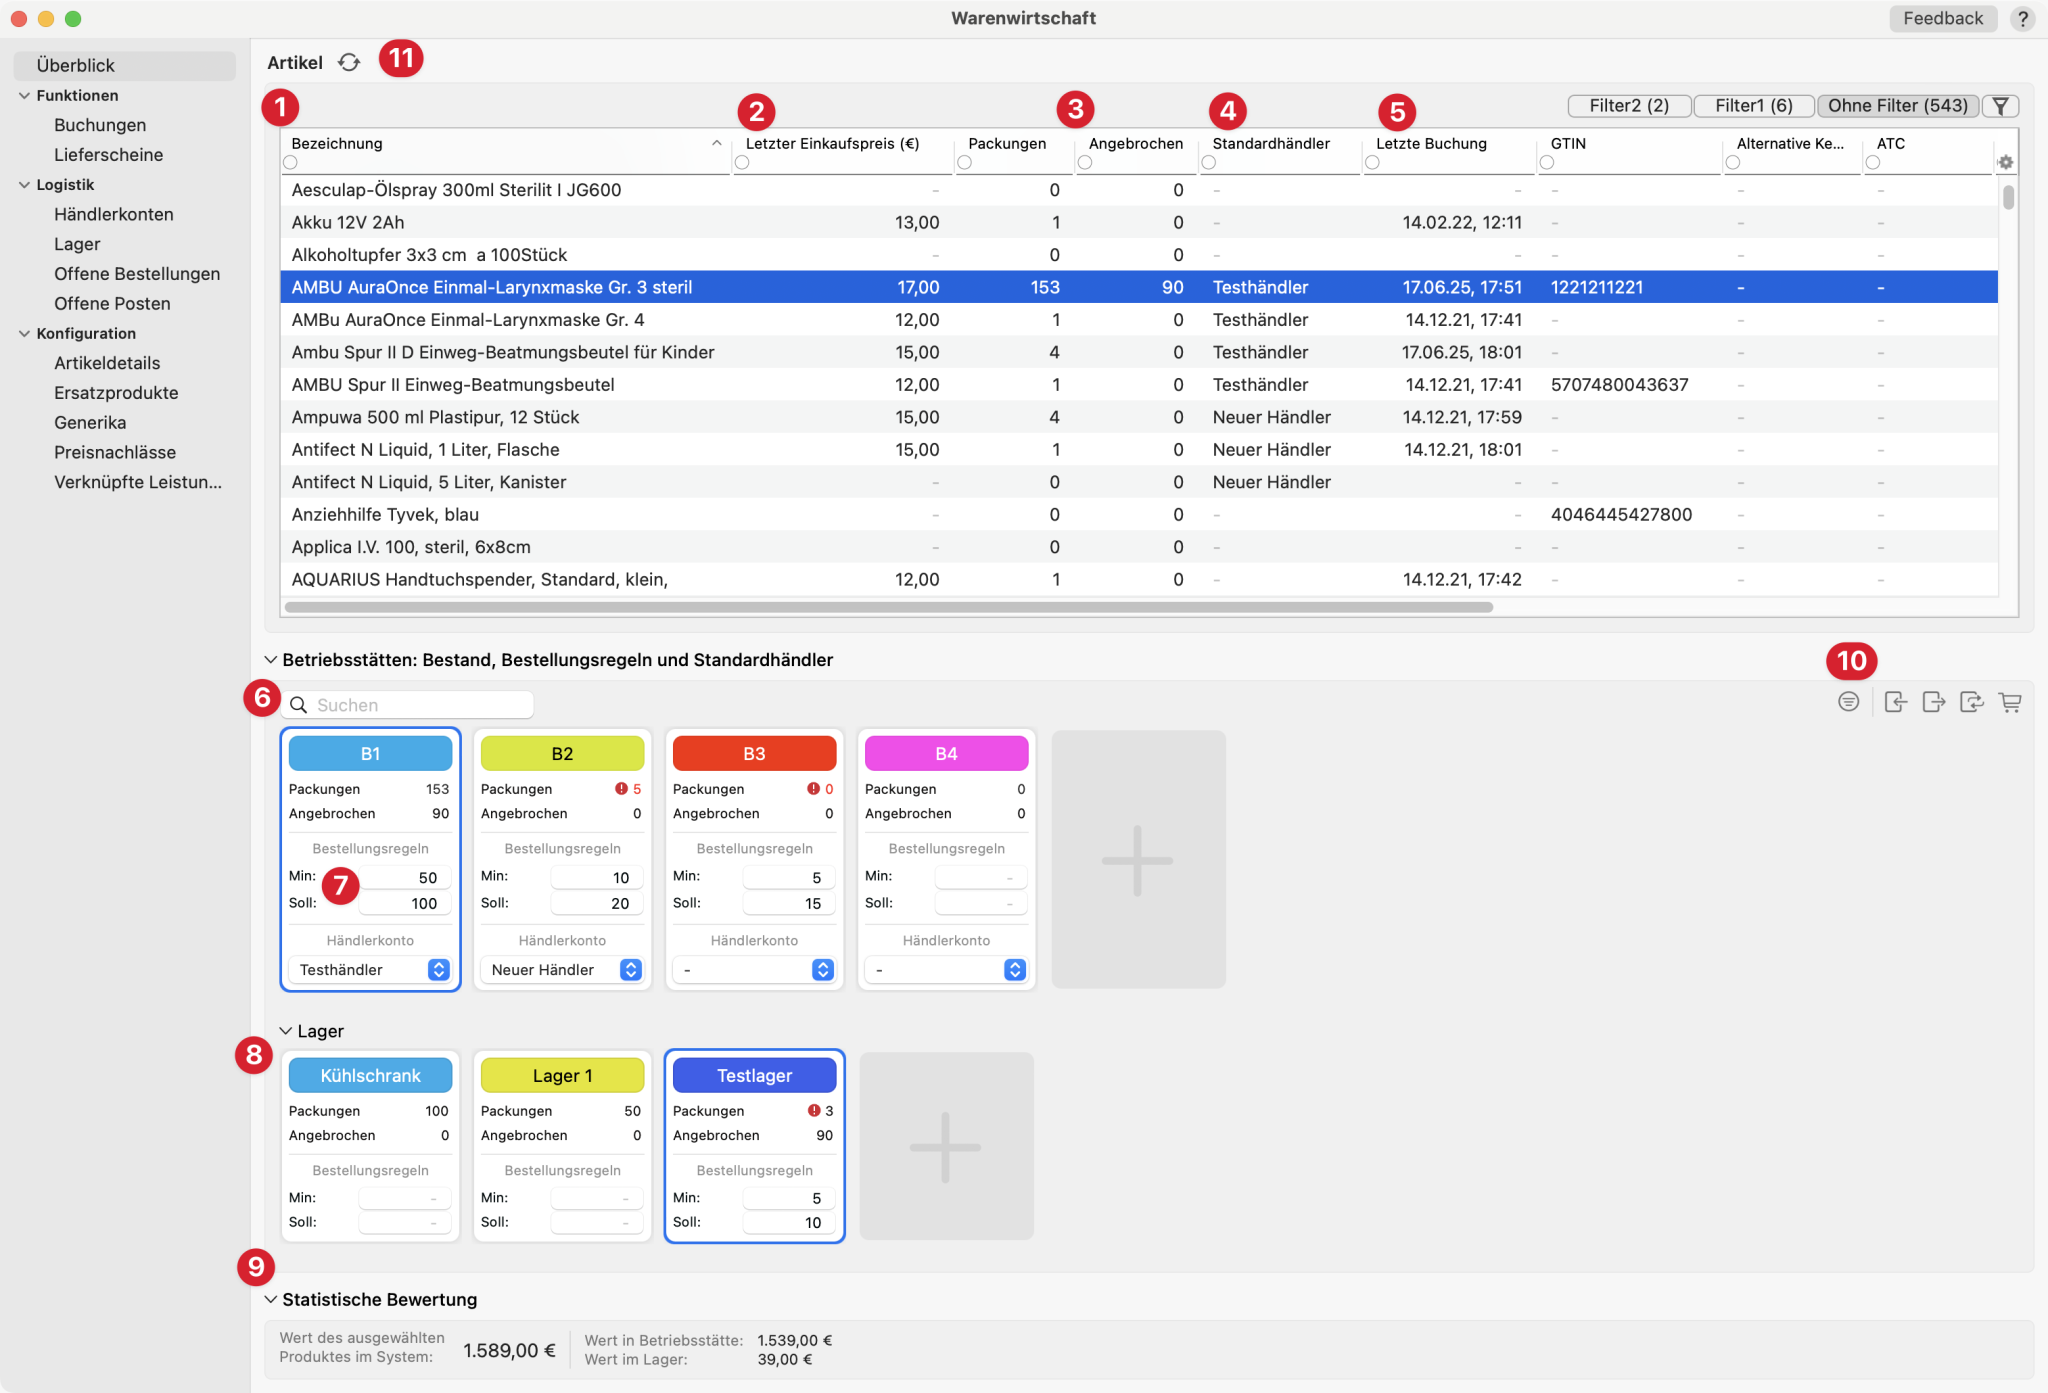
Task: Open Artikeldetails in the sidebar
Action: pyautogui.click(x=107, y=363)
